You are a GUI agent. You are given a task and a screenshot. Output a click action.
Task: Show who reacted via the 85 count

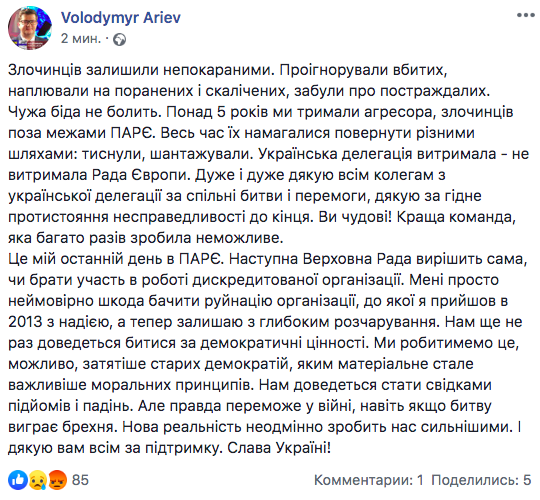click(80, 480)
